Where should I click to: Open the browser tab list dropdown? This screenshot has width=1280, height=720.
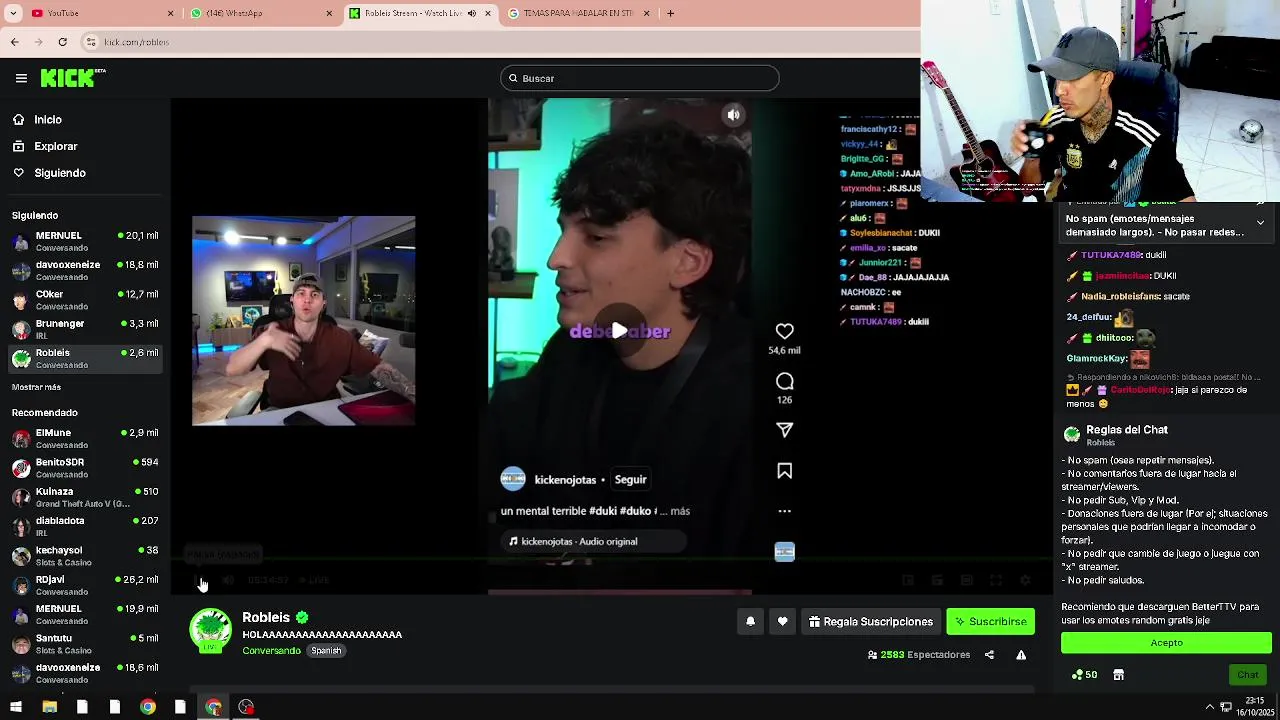(x=13, y=13)
